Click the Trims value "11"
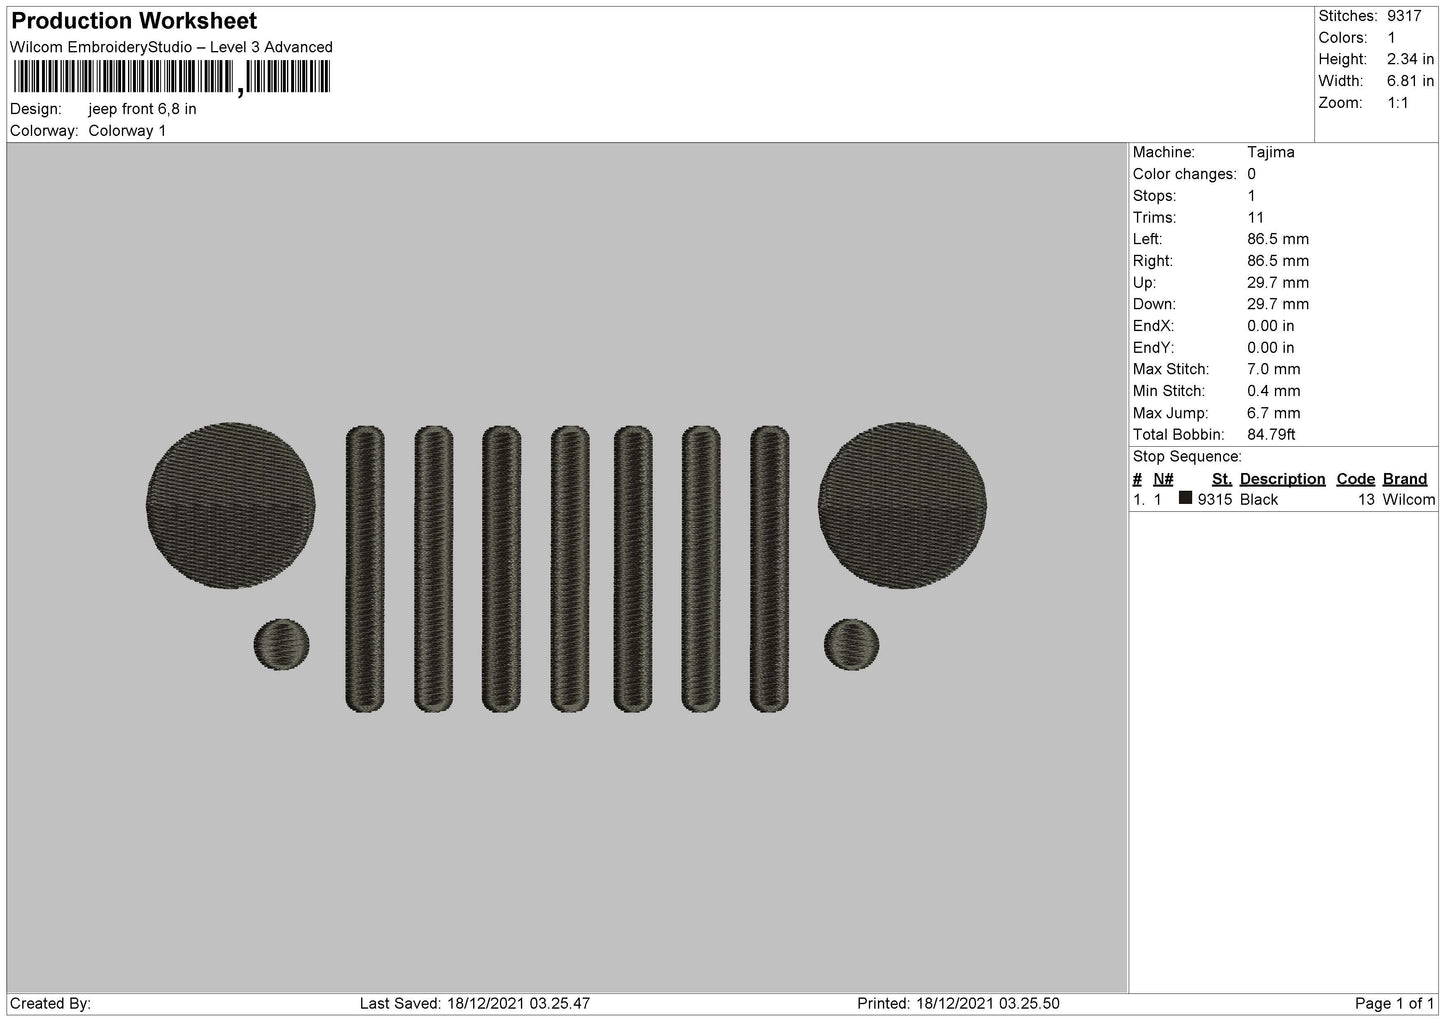 1256,217
